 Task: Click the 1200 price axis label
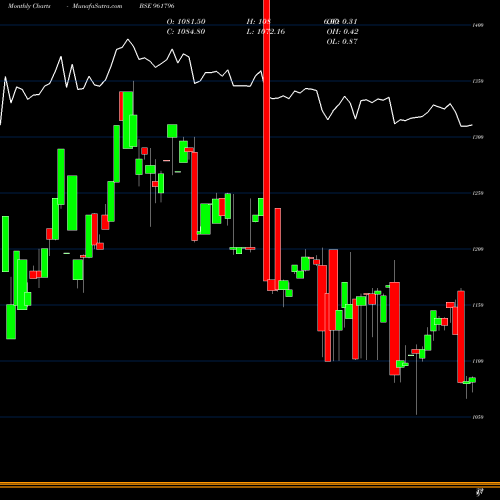pos(478,249)
